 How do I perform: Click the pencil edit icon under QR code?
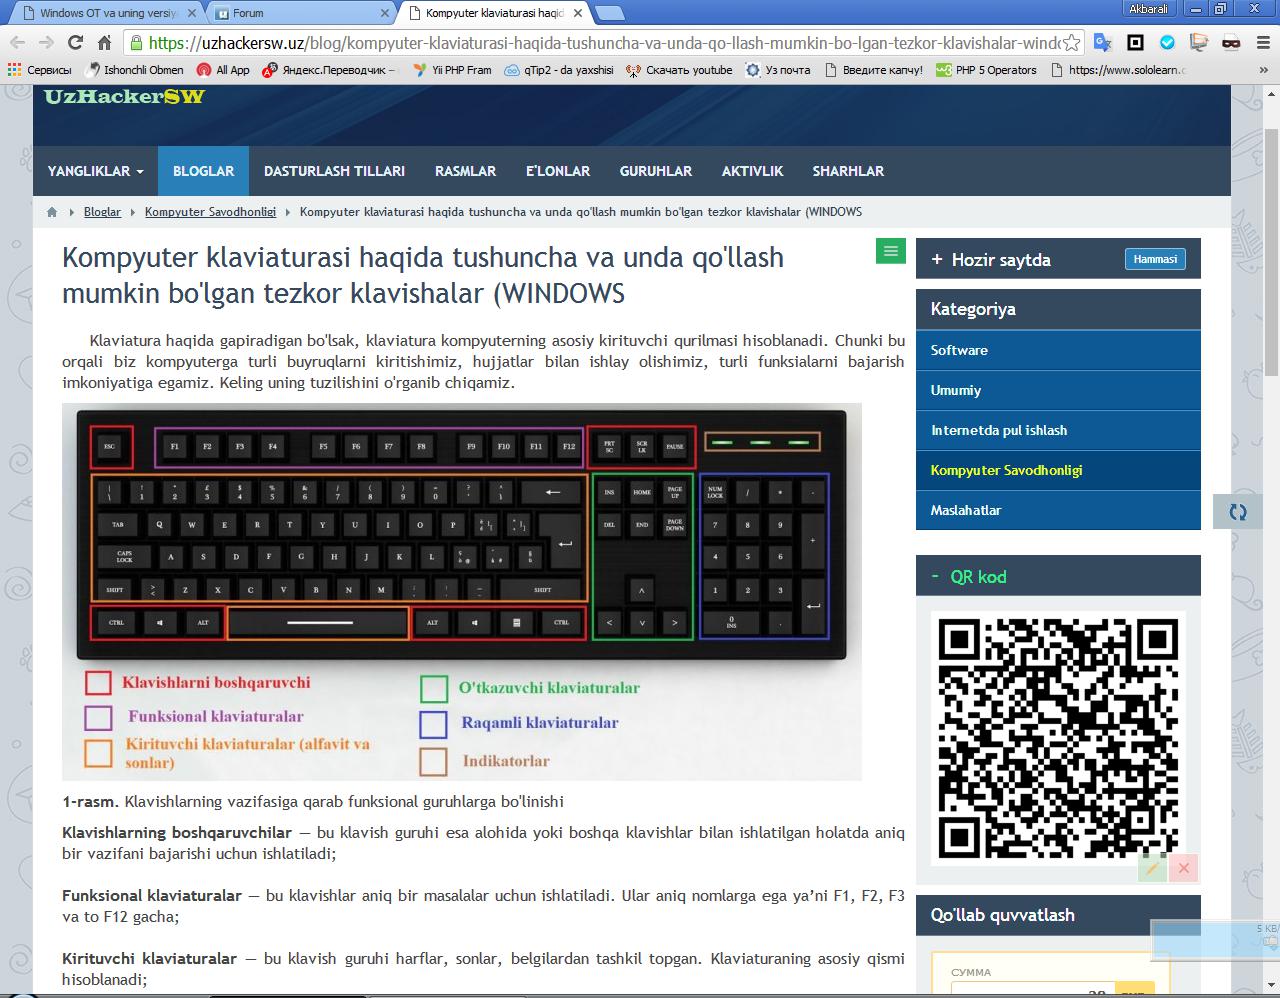coord(1152,868)
